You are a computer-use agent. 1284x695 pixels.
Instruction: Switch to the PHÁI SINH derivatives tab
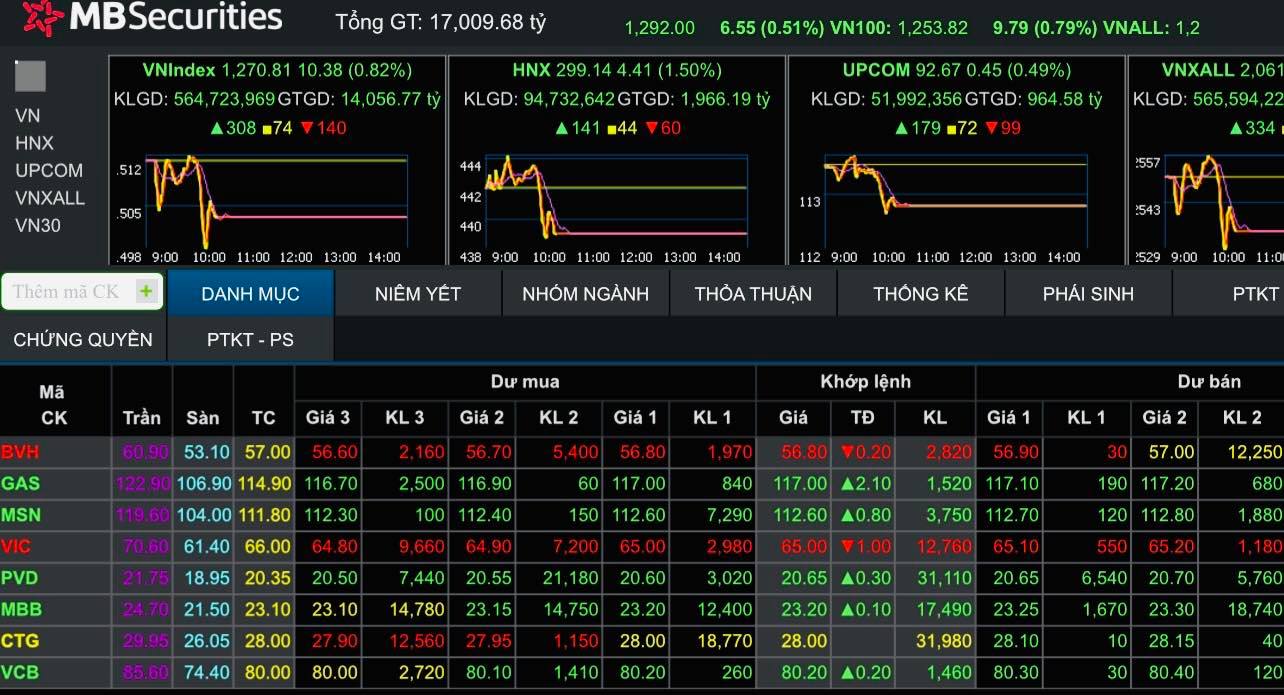point(1088,293)
